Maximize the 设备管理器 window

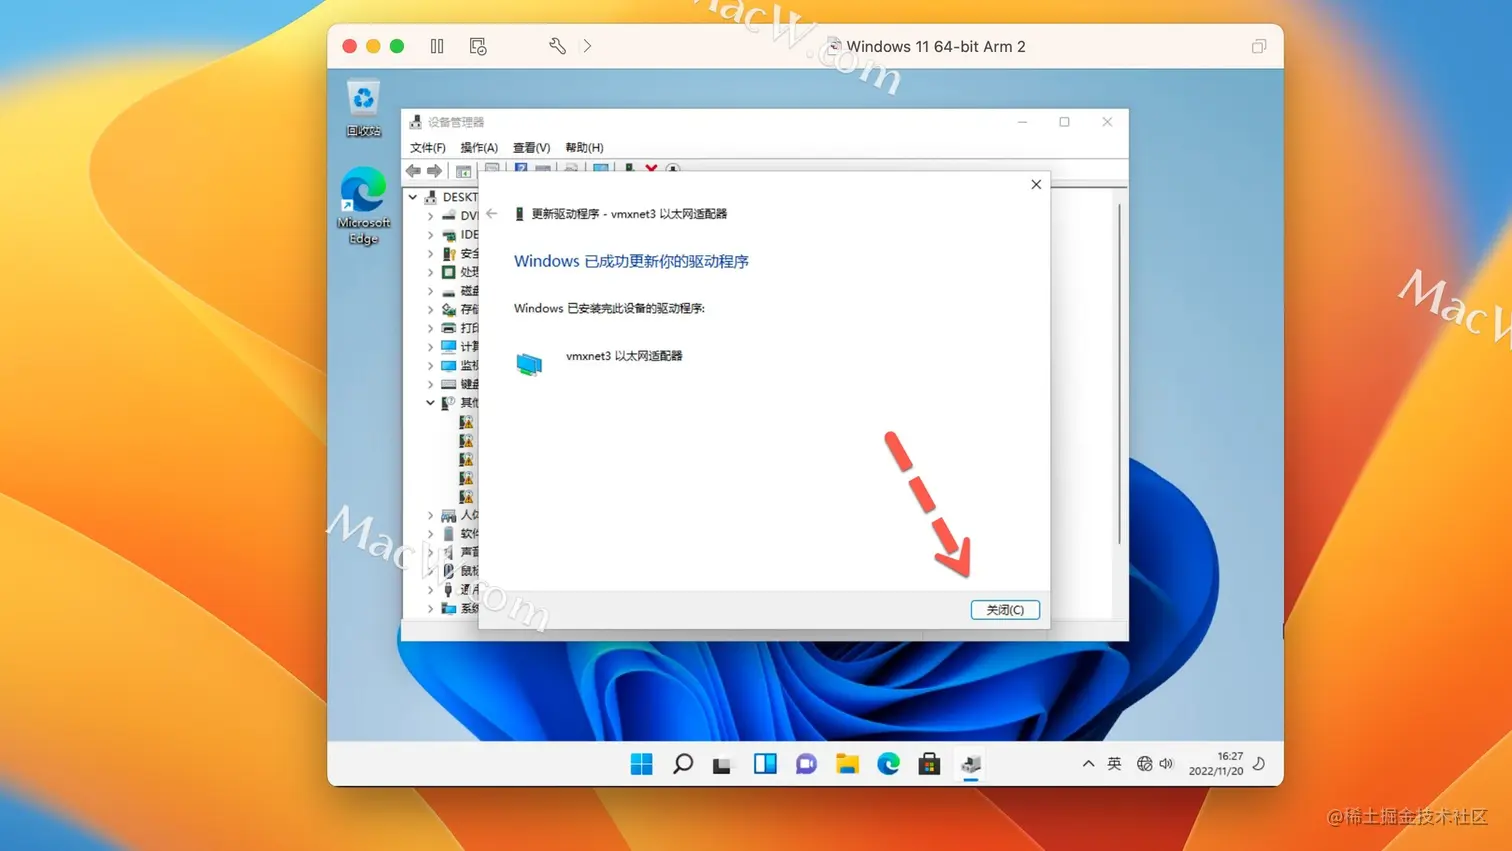click(1064, 122)
